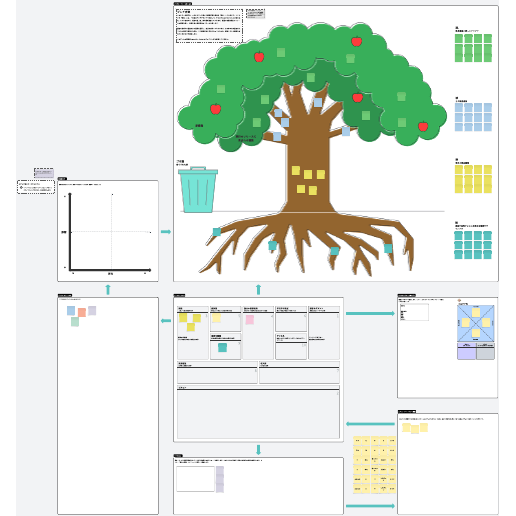
Task: Click the yellow table of small notes
Action: [x=374, y=465]
